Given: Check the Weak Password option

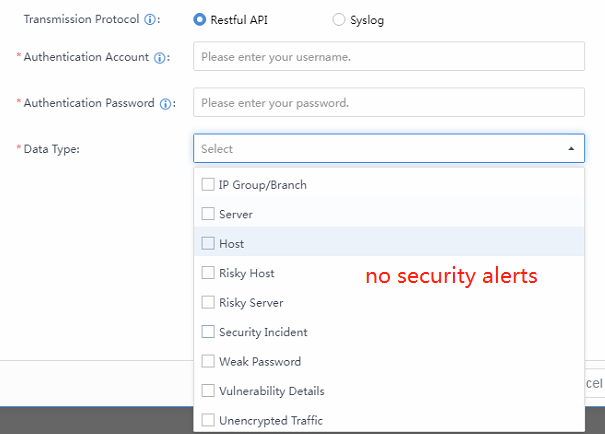Looking at the screenshot, I should (208, 361).
